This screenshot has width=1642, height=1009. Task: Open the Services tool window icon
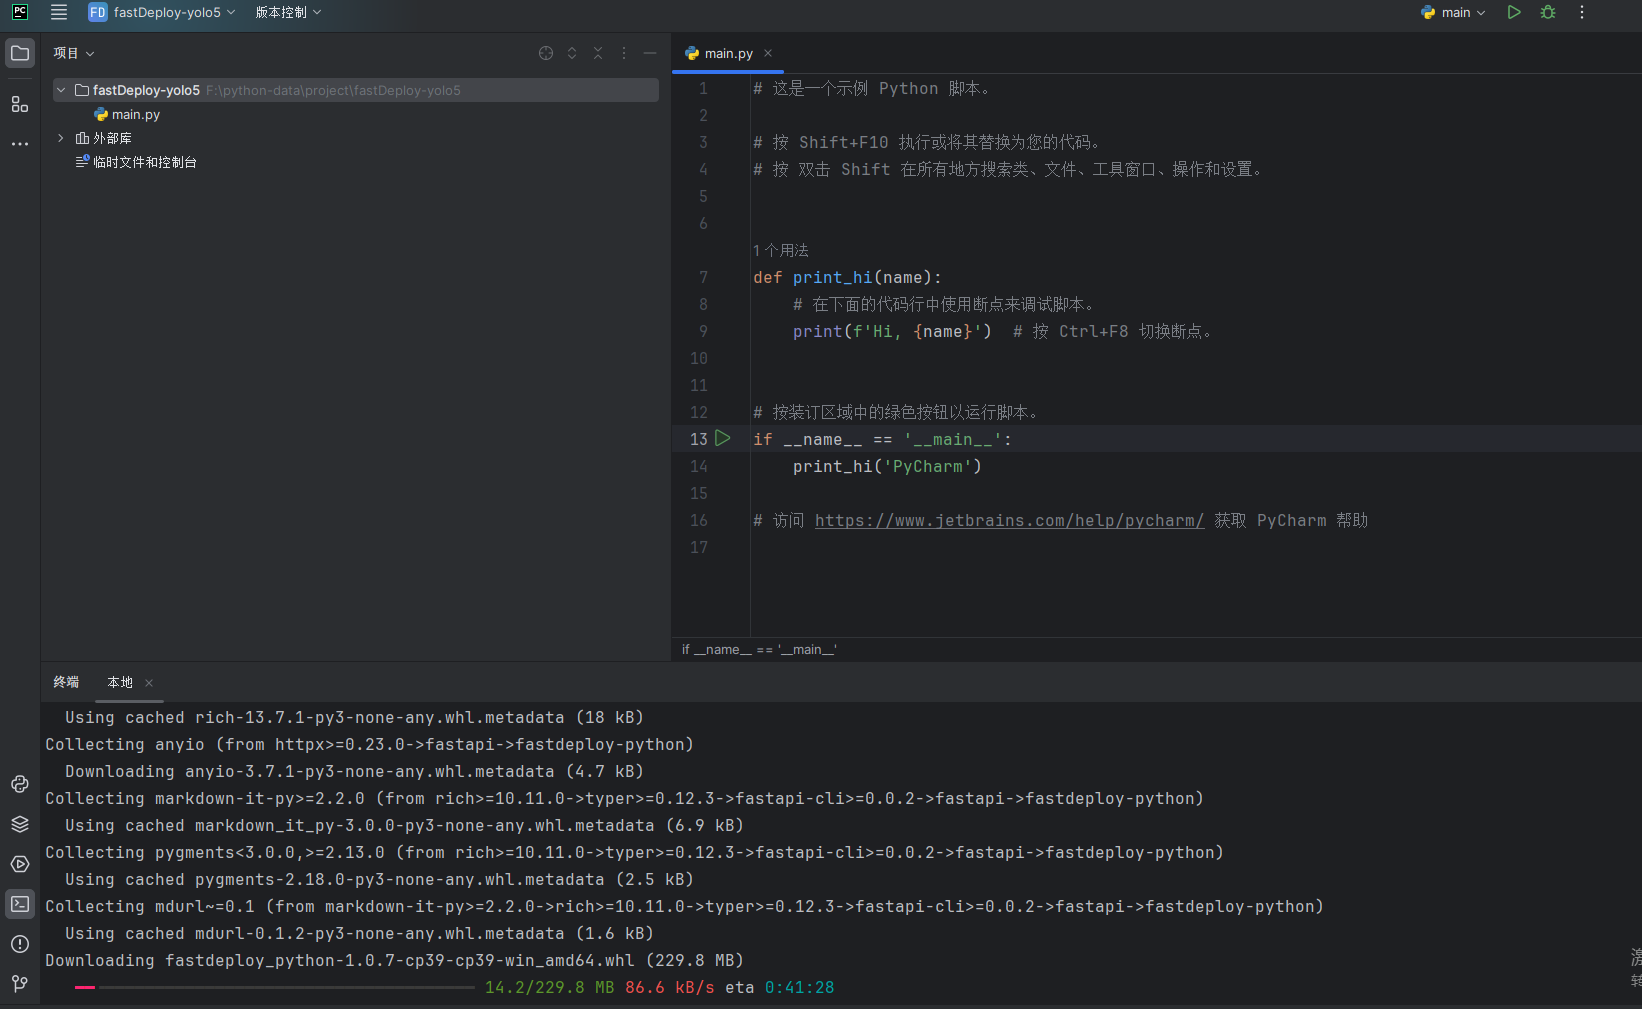20,864
